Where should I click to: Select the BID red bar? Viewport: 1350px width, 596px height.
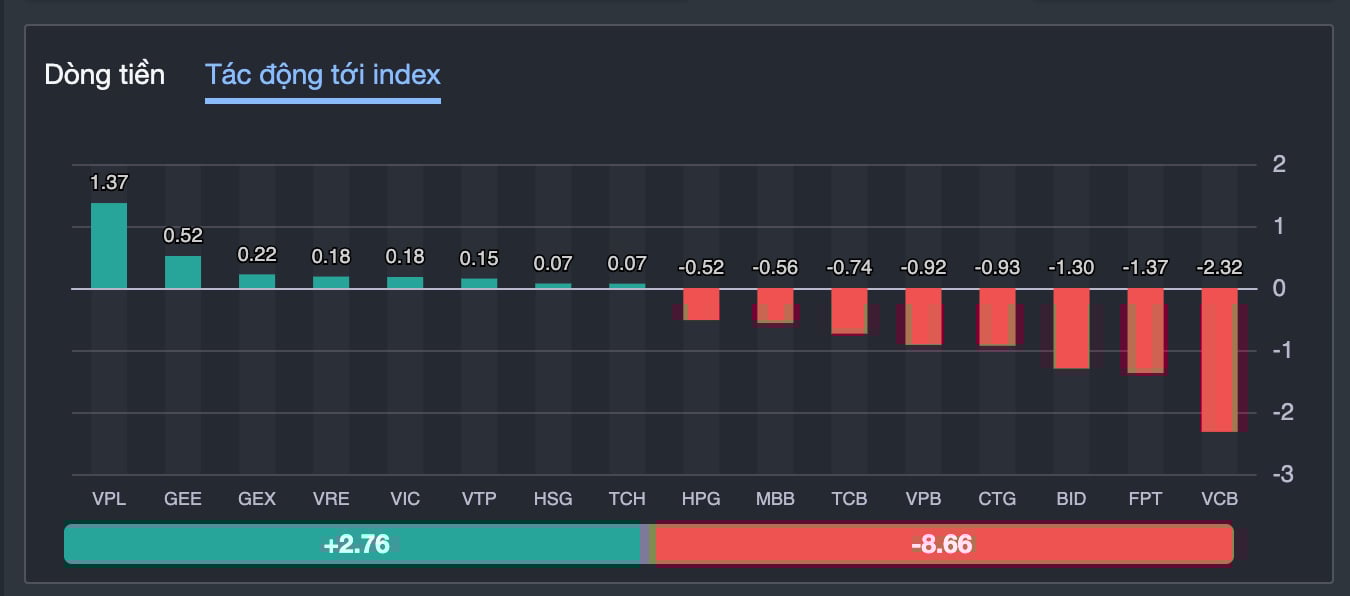[x=1071, y=329]
